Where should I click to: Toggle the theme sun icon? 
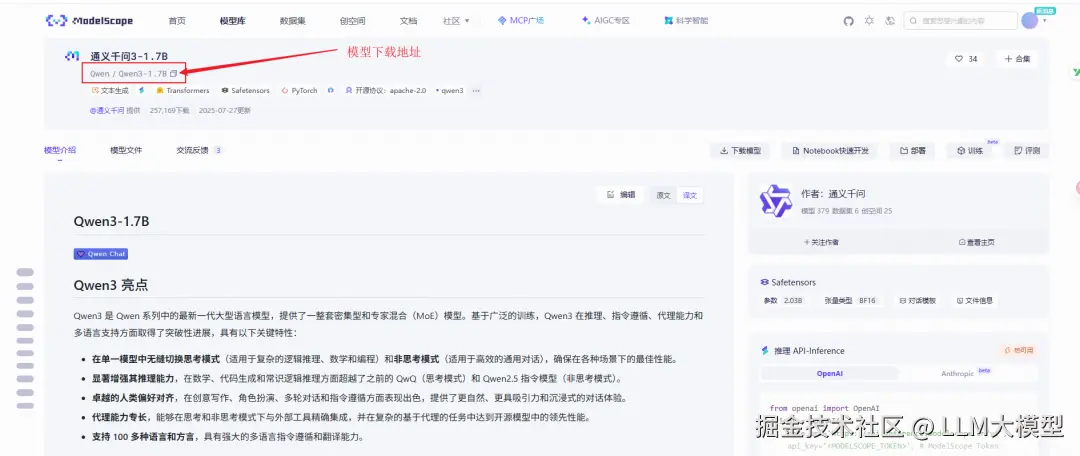[x=869, y=21]
